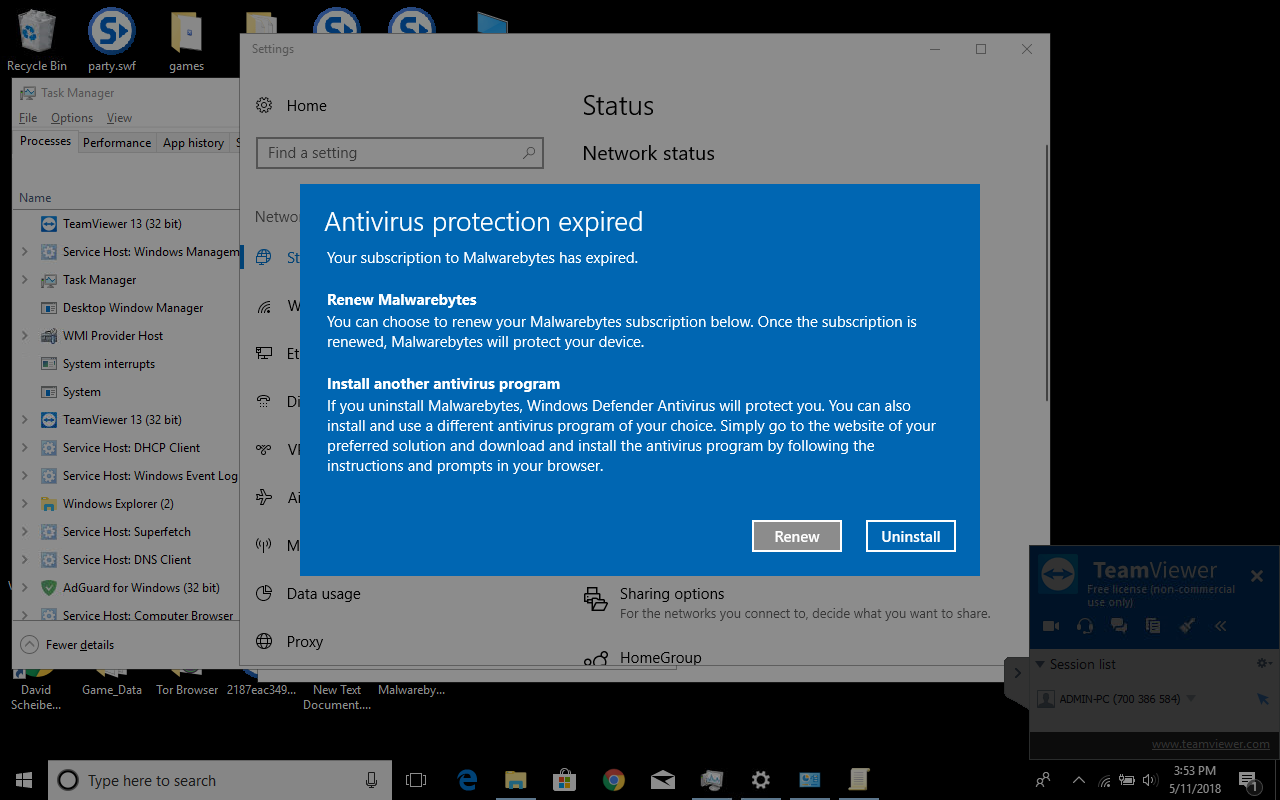The image size is (1280, 800).
Task: Click the airplane mode icon in Settings sidebar
Action: point(264,498)
